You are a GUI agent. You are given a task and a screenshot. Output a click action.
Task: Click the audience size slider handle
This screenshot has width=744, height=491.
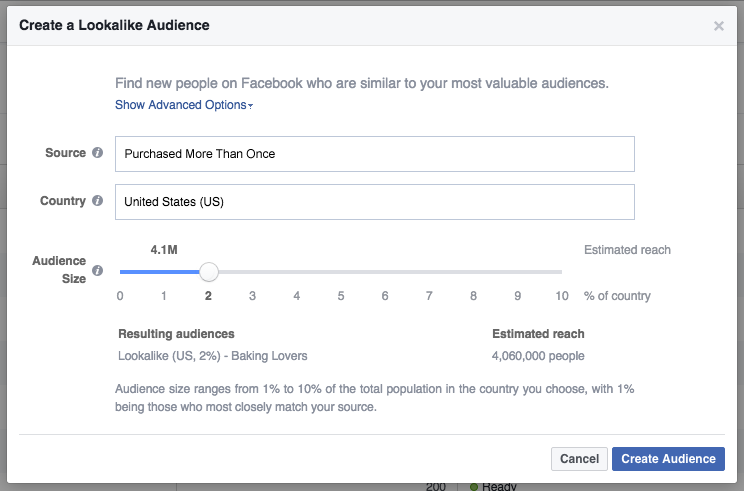(x=208, y=272)
